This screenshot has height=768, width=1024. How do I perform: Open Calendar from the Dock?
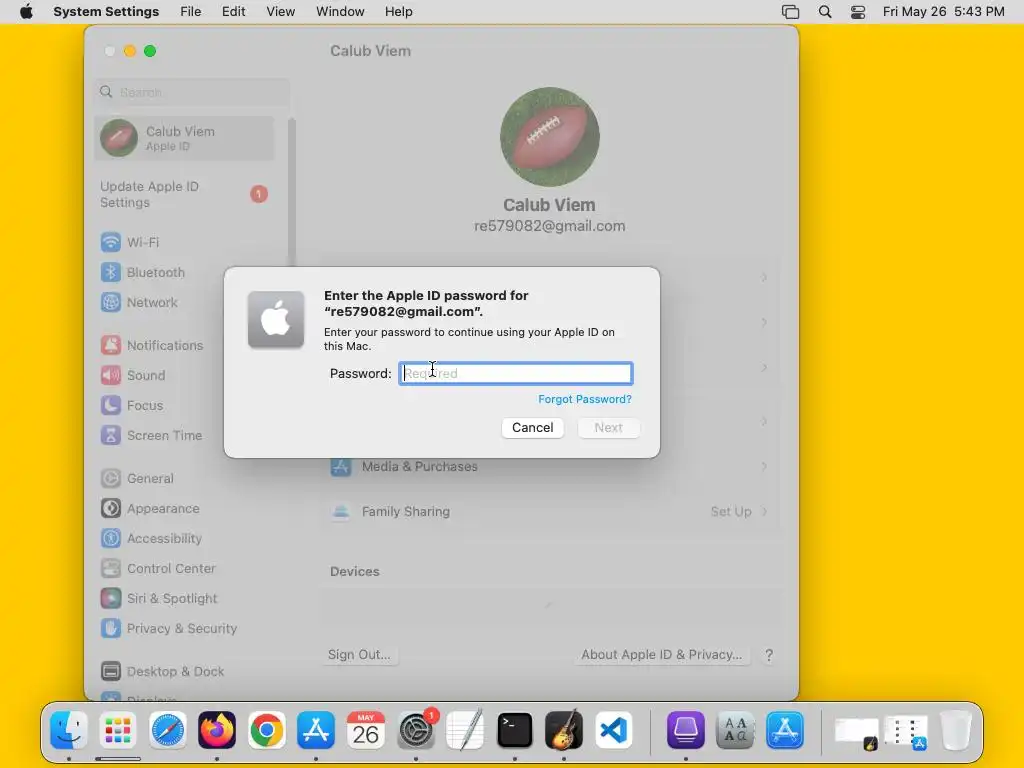point(366,730)
